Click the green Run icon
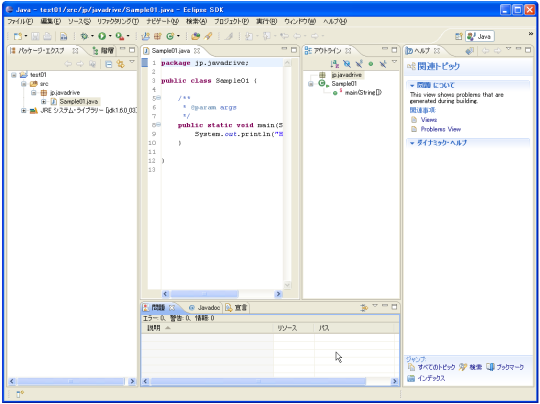 pos(102,36)
